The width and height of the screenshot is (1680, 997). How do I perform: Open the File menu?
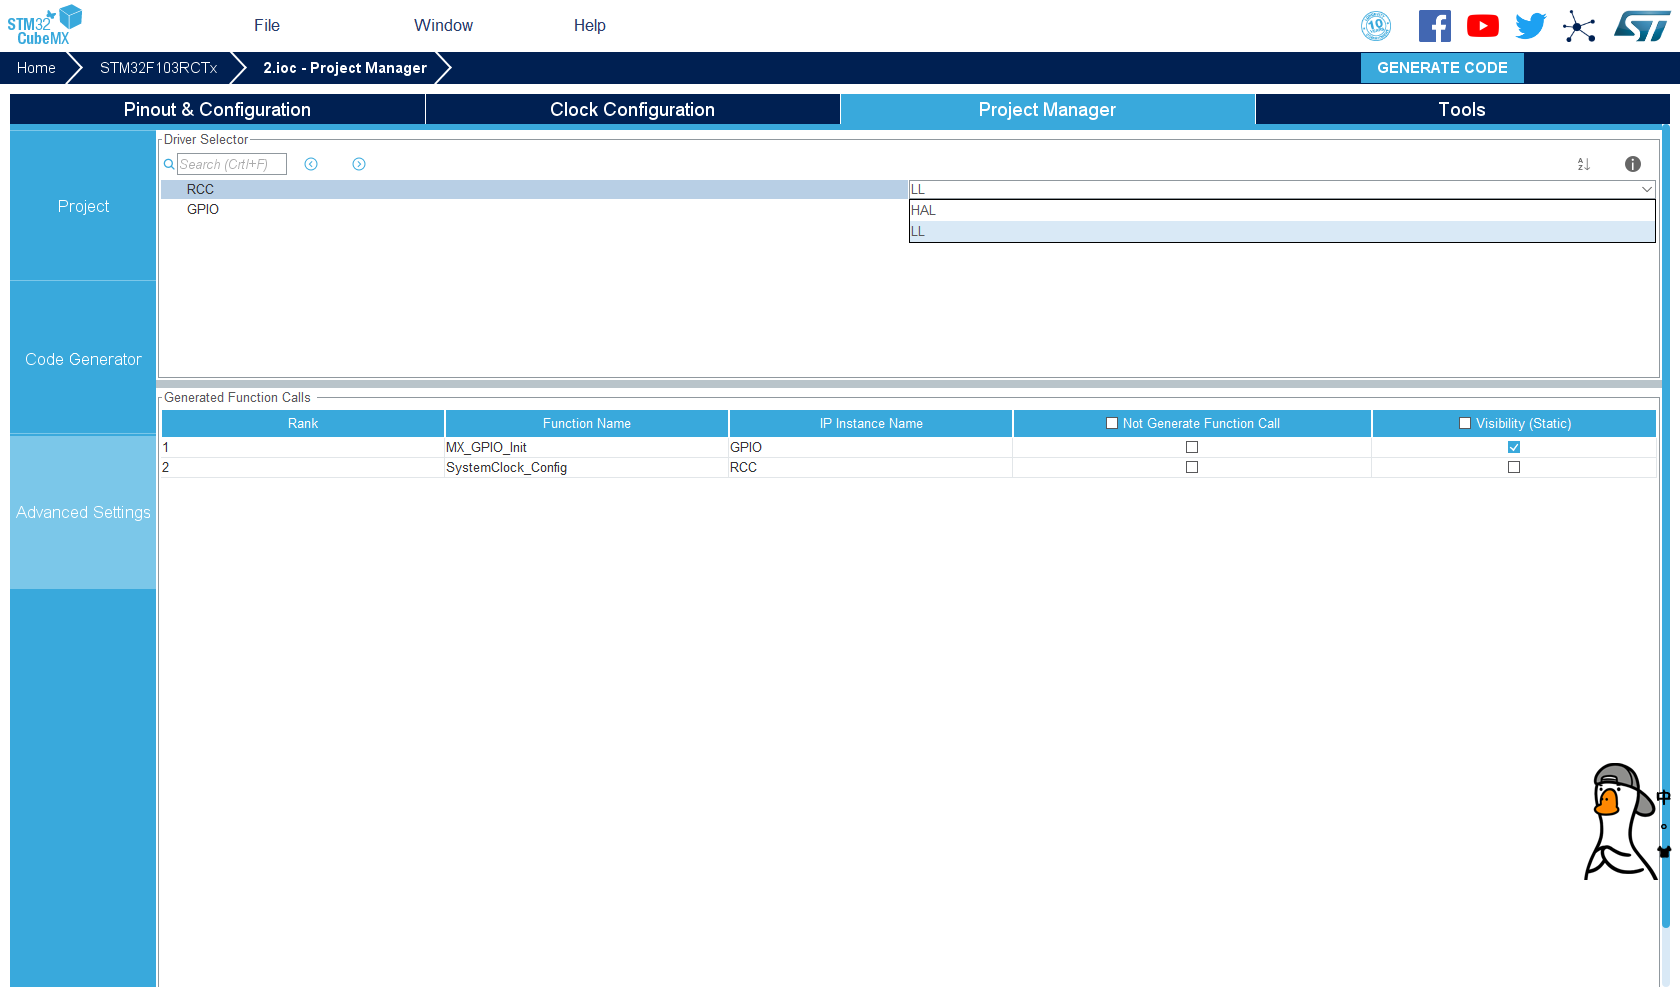coord(267,26)
